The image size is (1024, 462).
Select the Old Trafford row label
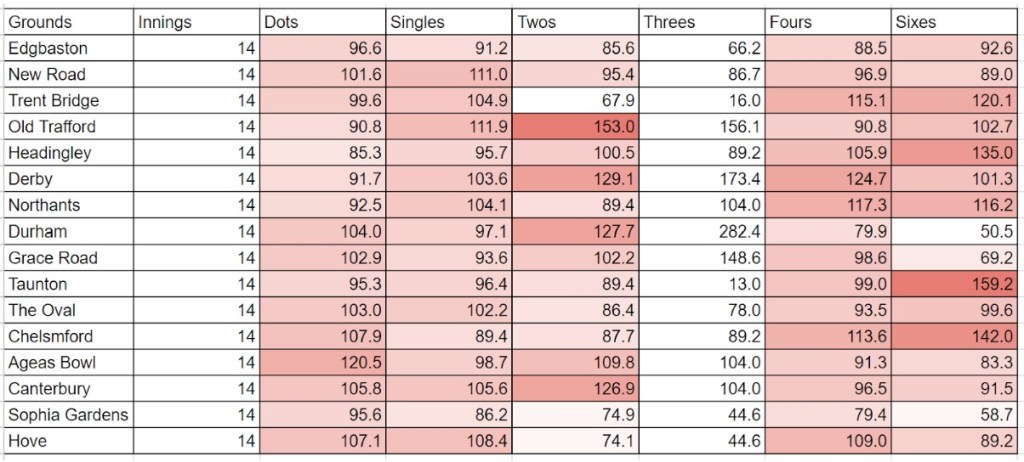(67, 126)
